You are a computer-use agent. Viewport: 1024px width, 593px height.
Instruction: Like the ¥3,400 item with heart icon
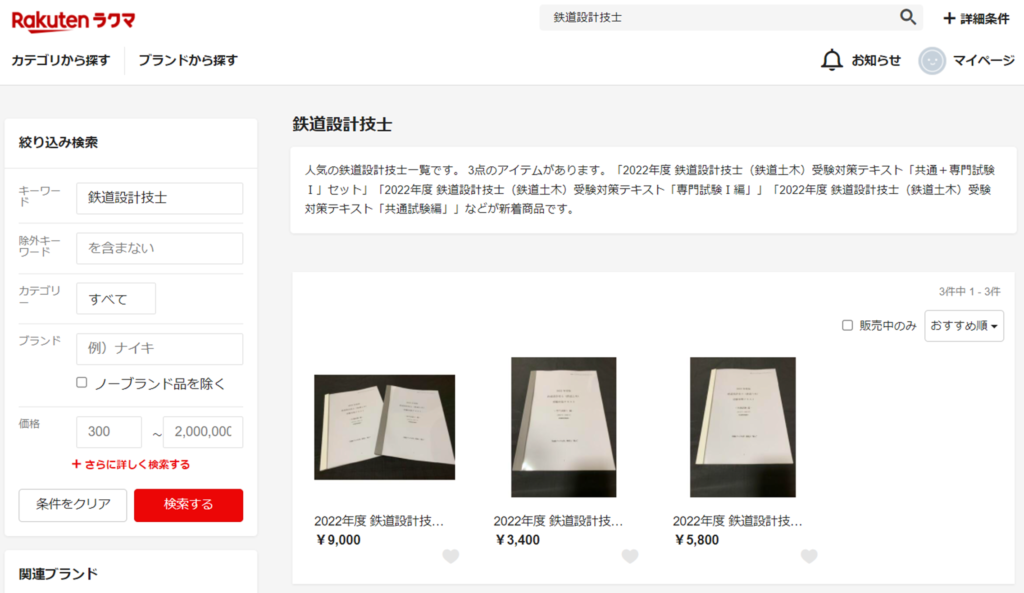tap(630, 556)
